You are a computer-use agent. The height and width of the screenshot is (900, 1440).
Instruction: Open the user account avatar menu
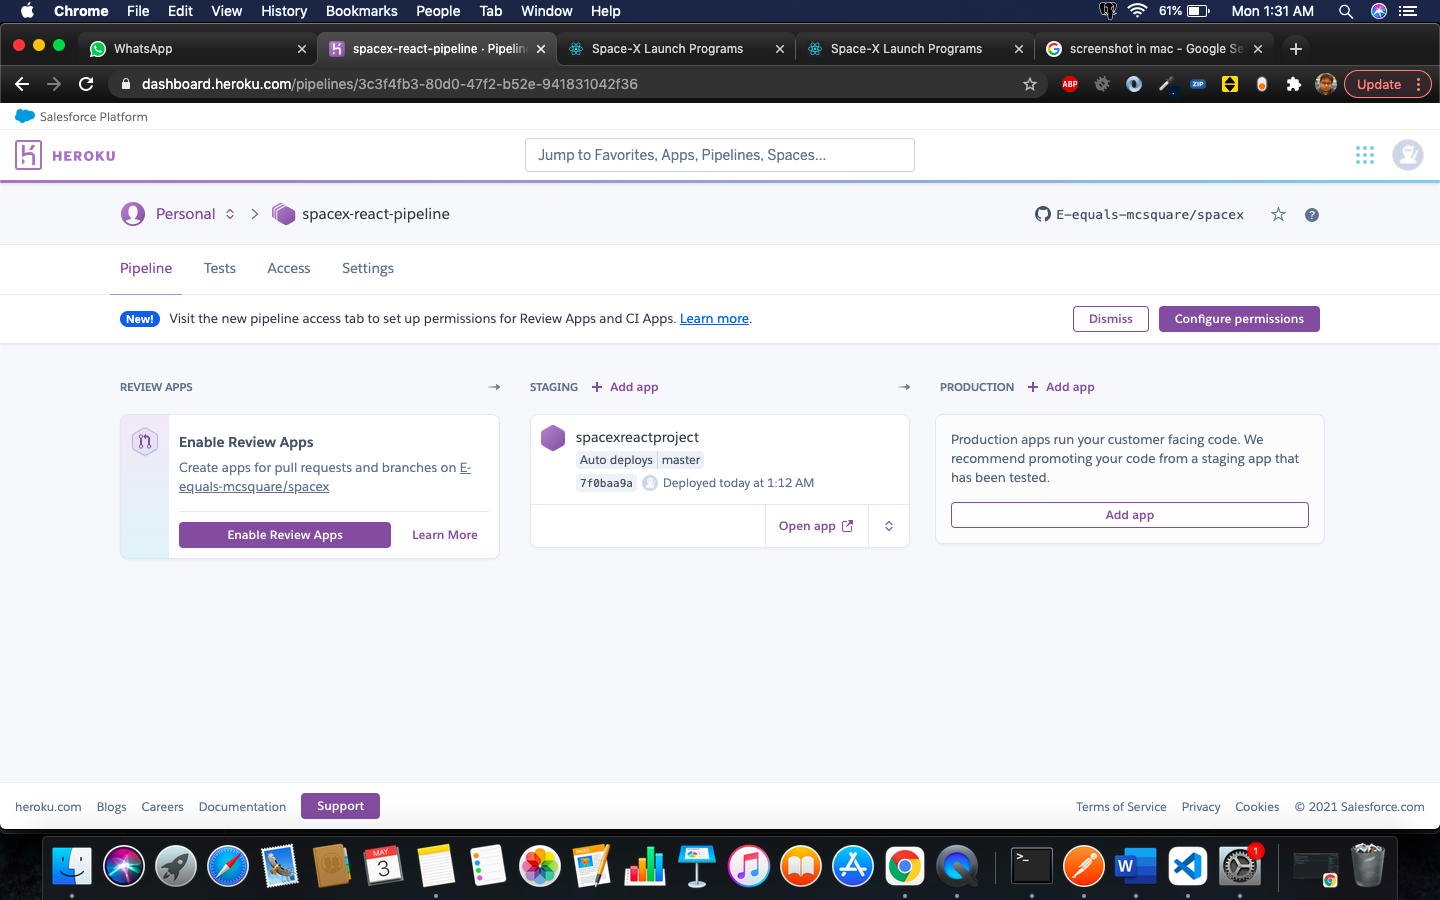click(1408, 155)
